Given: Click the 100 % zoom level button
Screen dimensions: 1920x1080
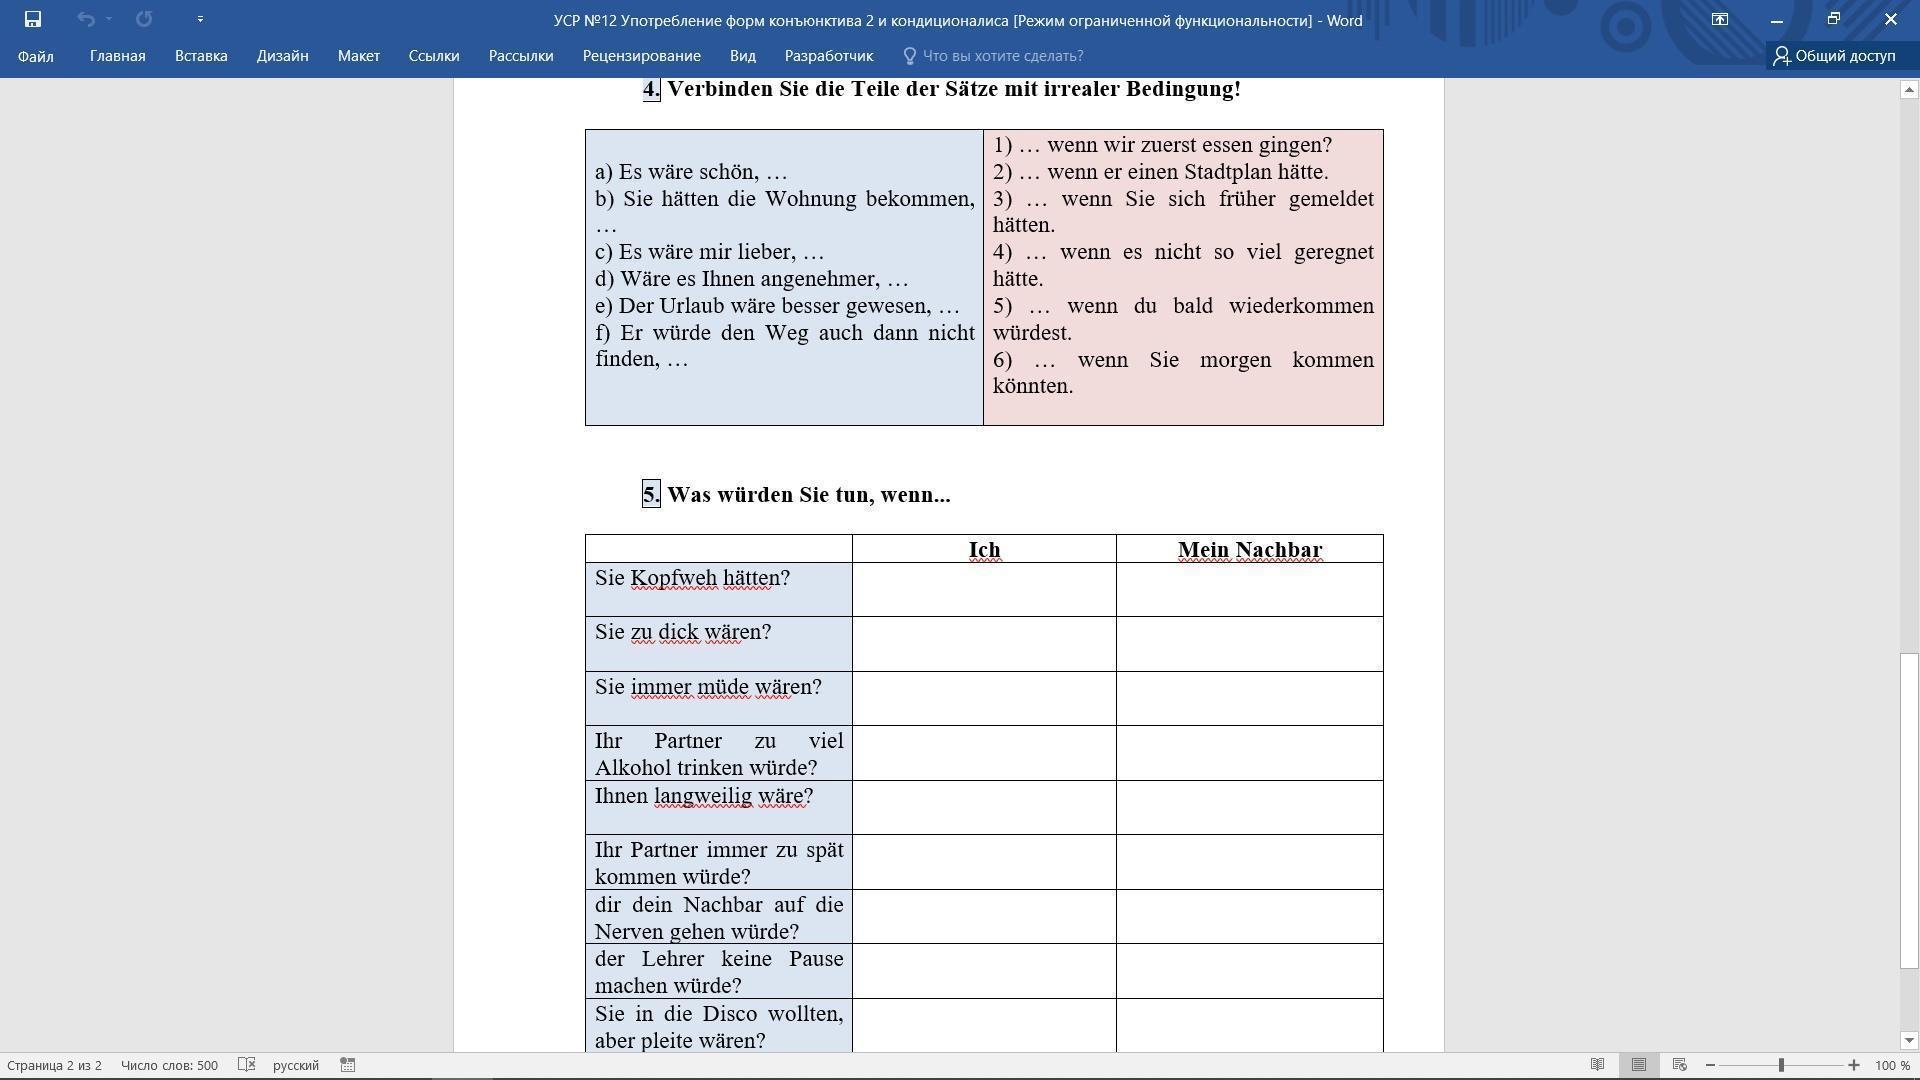Looking at the screenshot, I should (x=1892, y=1065).
